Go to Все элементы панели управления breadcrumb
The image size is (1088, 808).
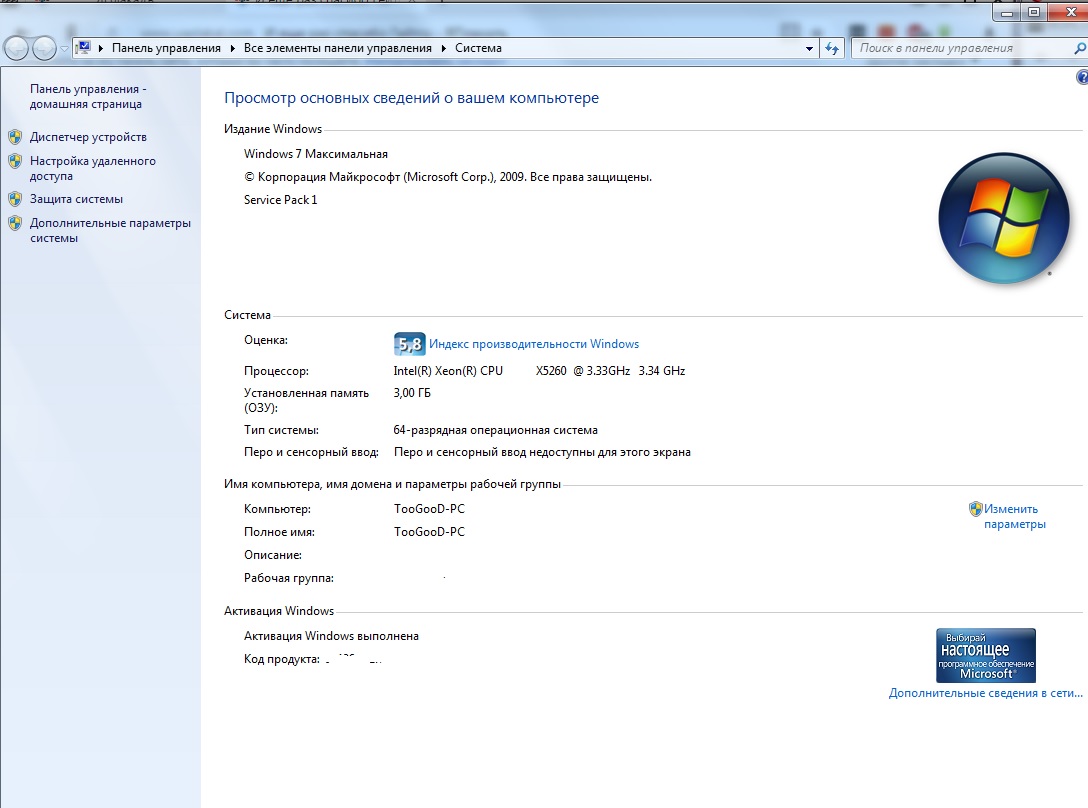pyautogui.click(x=338, y=48)
